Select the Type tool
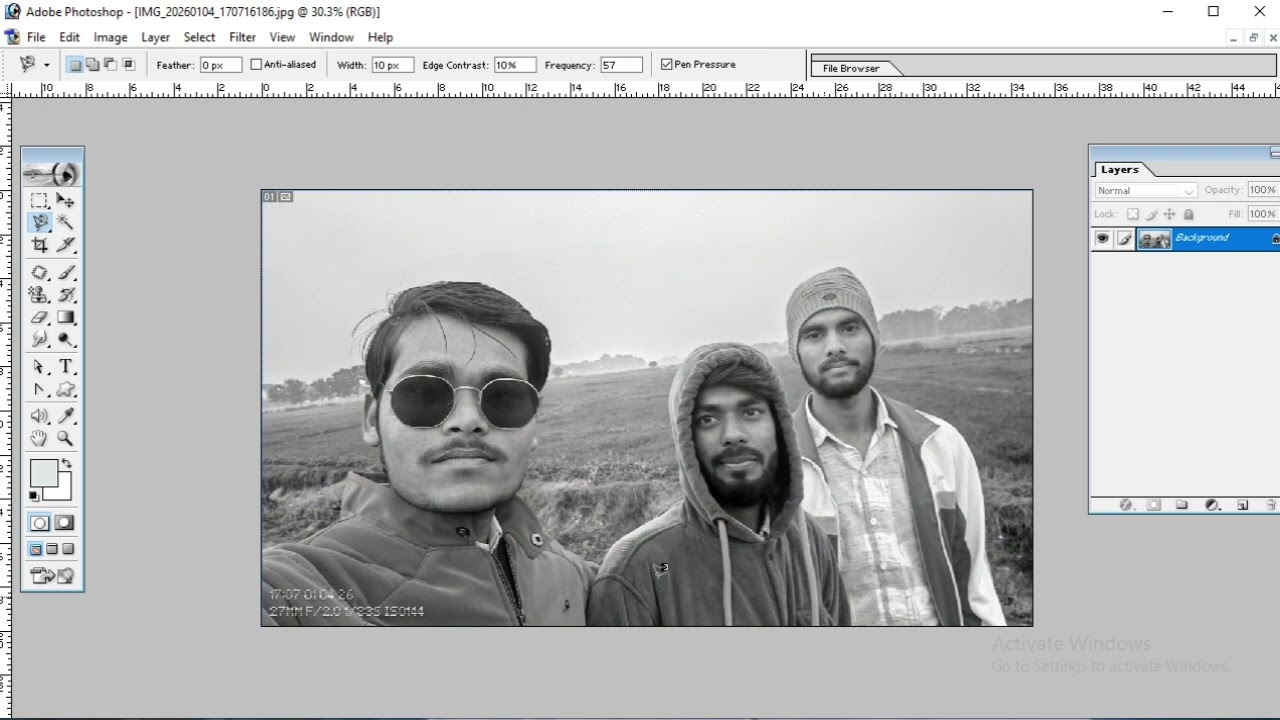The height and width of the screenshot is (720, 1280). coord(65,367)
